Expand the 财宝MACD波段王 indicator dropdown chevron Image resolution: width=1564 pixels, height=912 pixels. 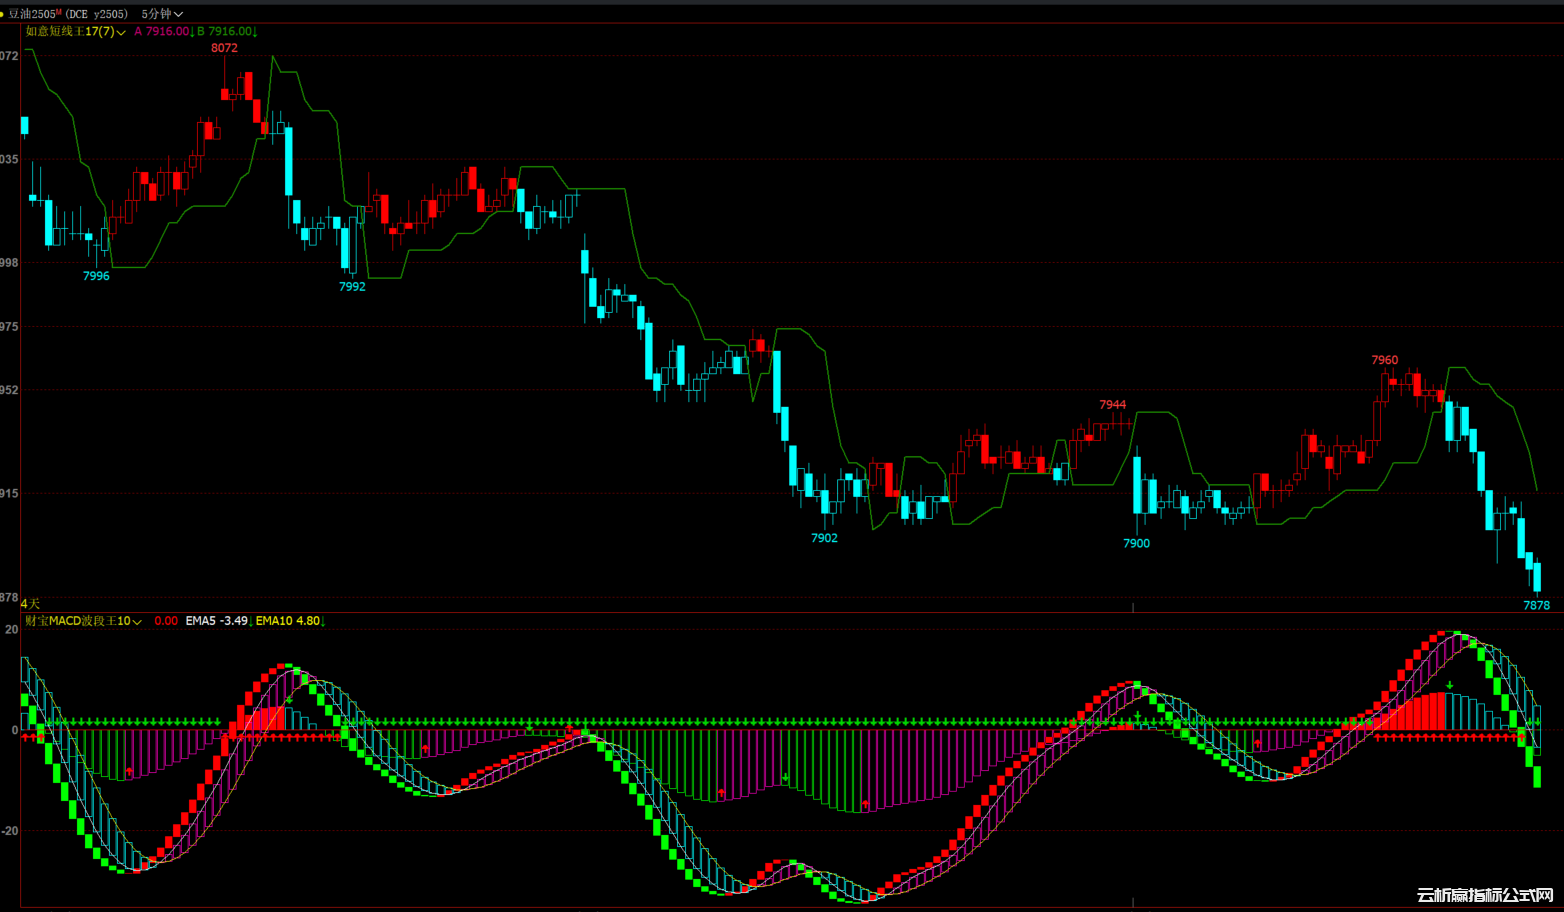coord(137,622)
